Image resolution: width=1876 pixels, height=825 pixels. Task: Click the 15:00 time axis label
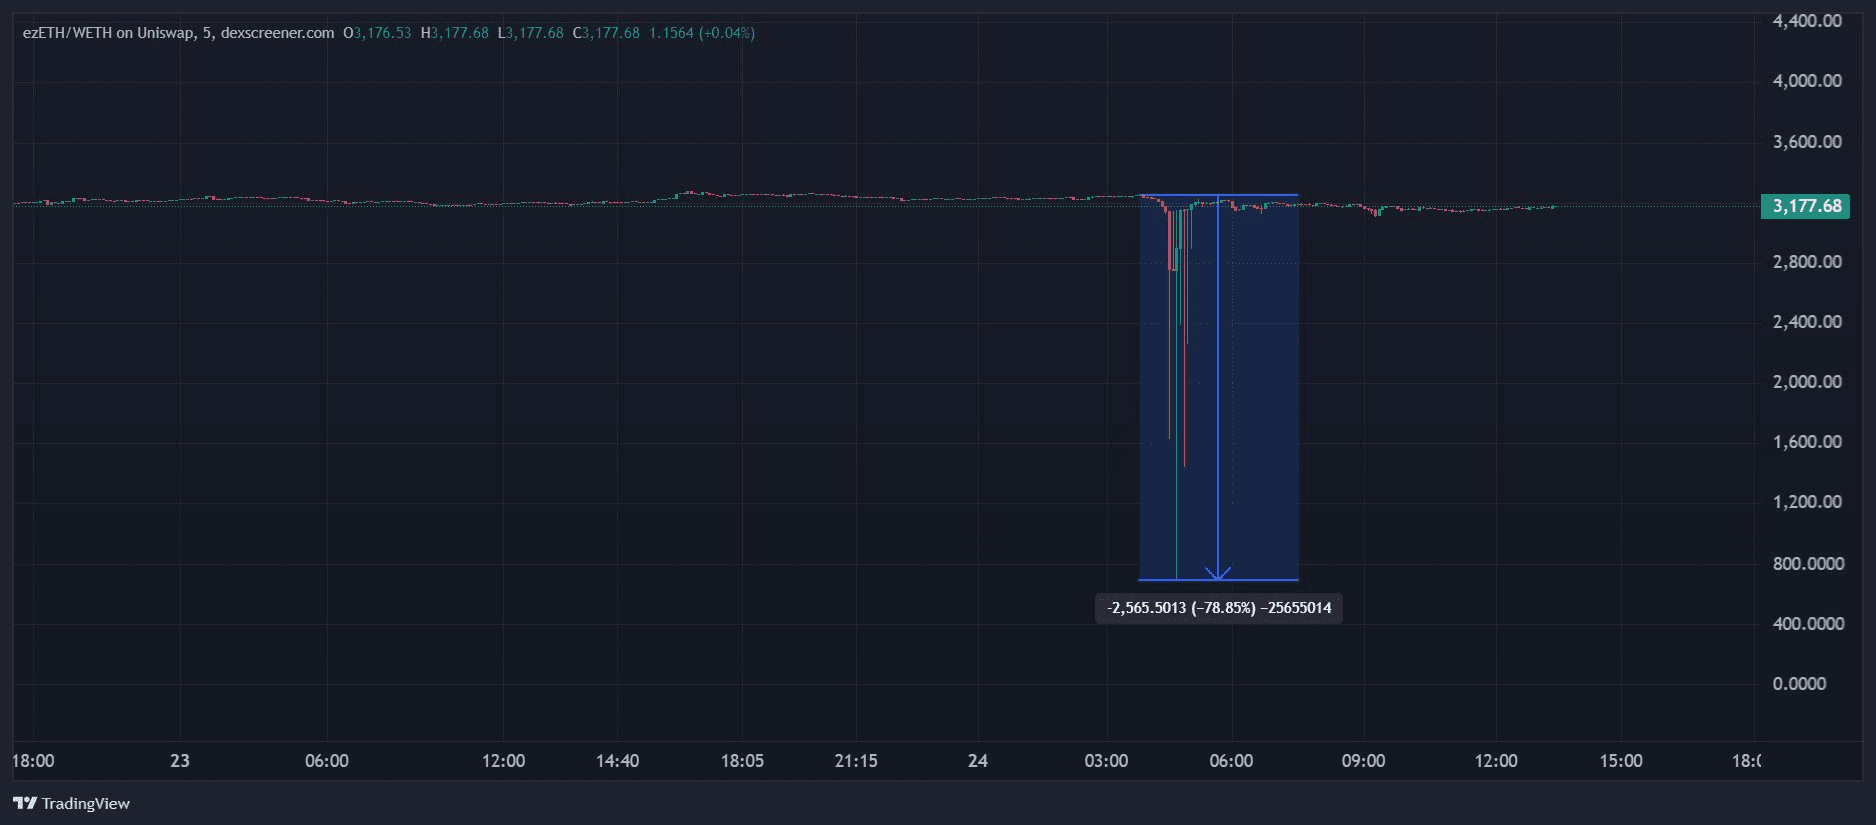click(x=1620, y=761)
